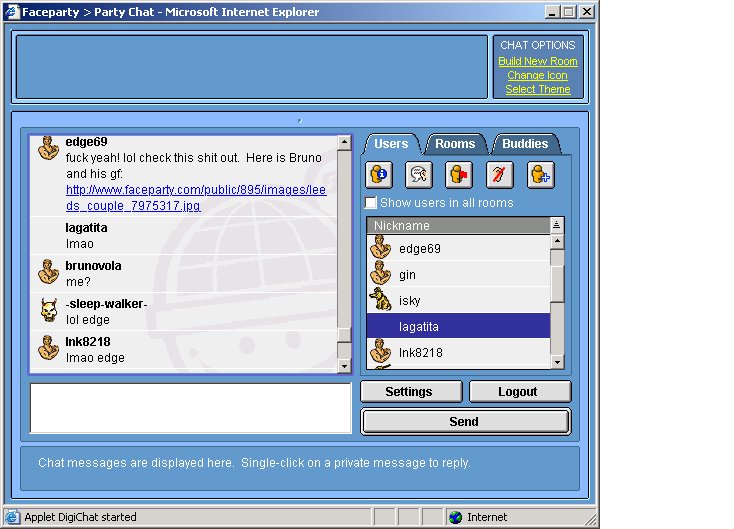Click the add buddy plus icon
This screenshot has height=529, width=734.
[x=541, y=175]
